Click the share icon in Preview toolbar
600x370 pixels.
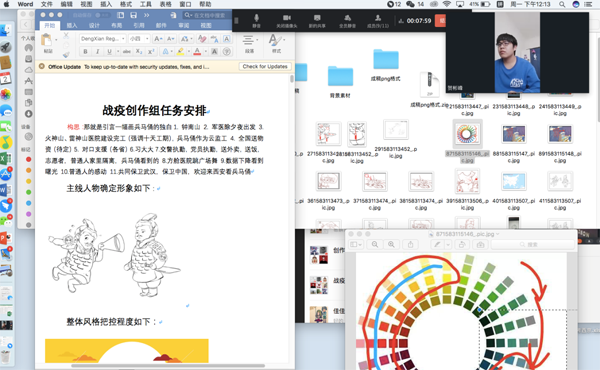410,244
